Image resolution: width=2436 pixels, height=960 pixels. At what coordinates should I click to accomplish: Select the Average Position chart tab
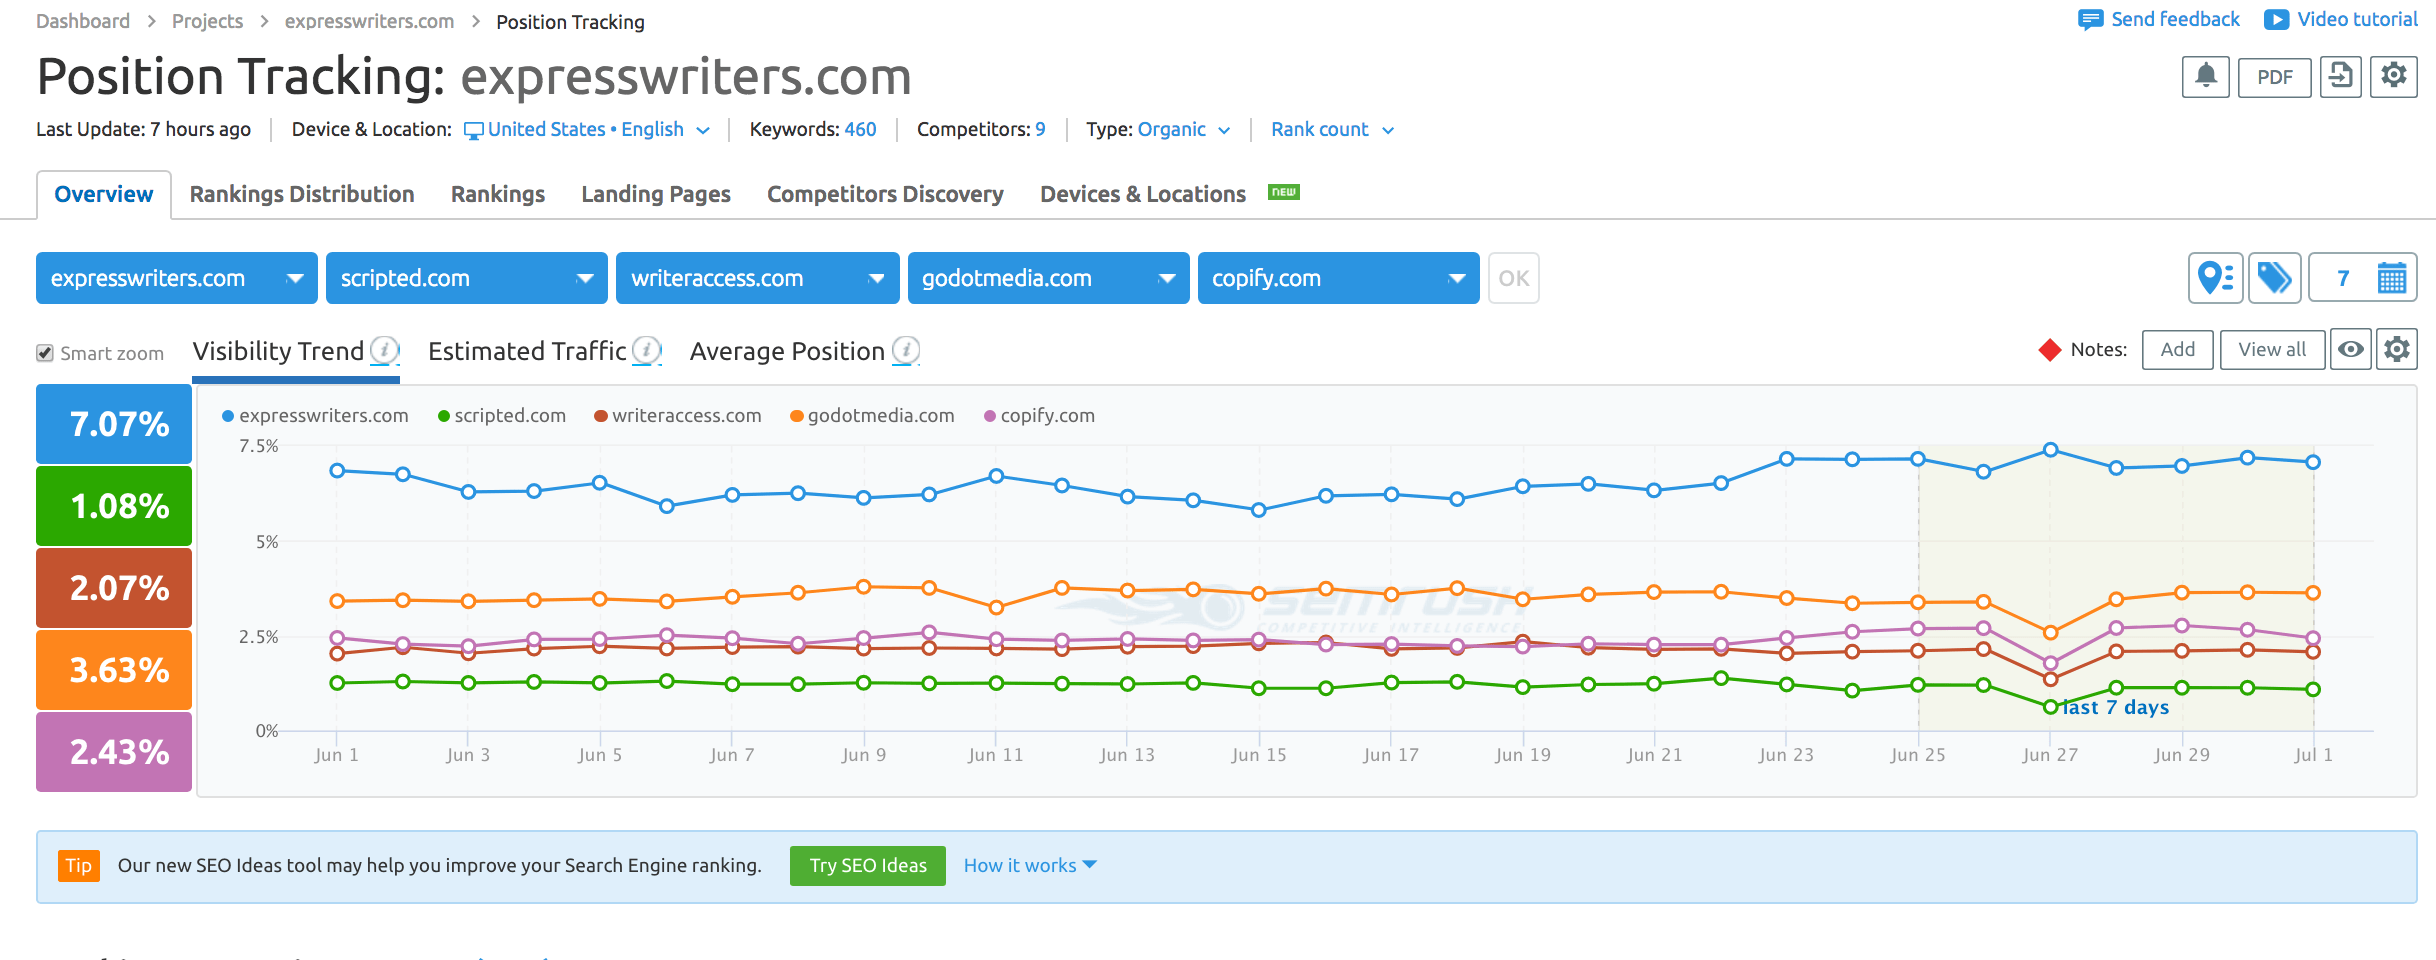(787, 351)
